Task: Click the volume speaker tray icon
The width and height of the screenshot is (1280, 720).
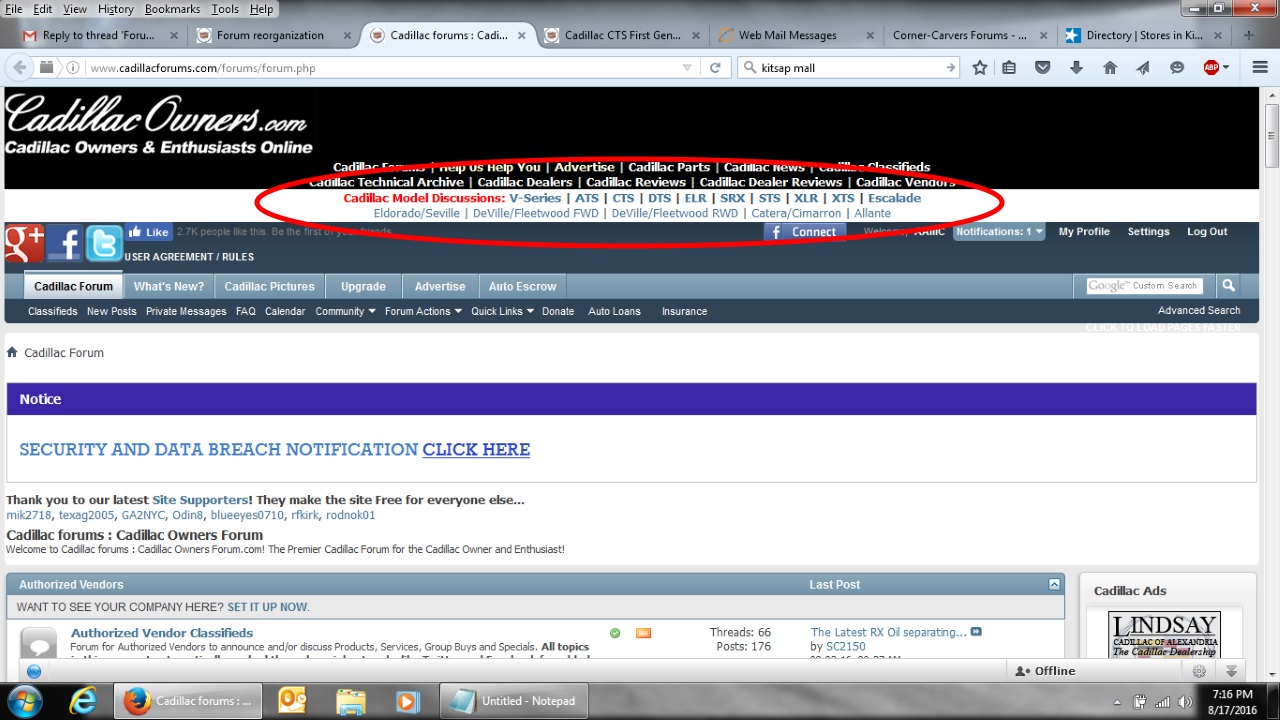Action: [1183, 702]
